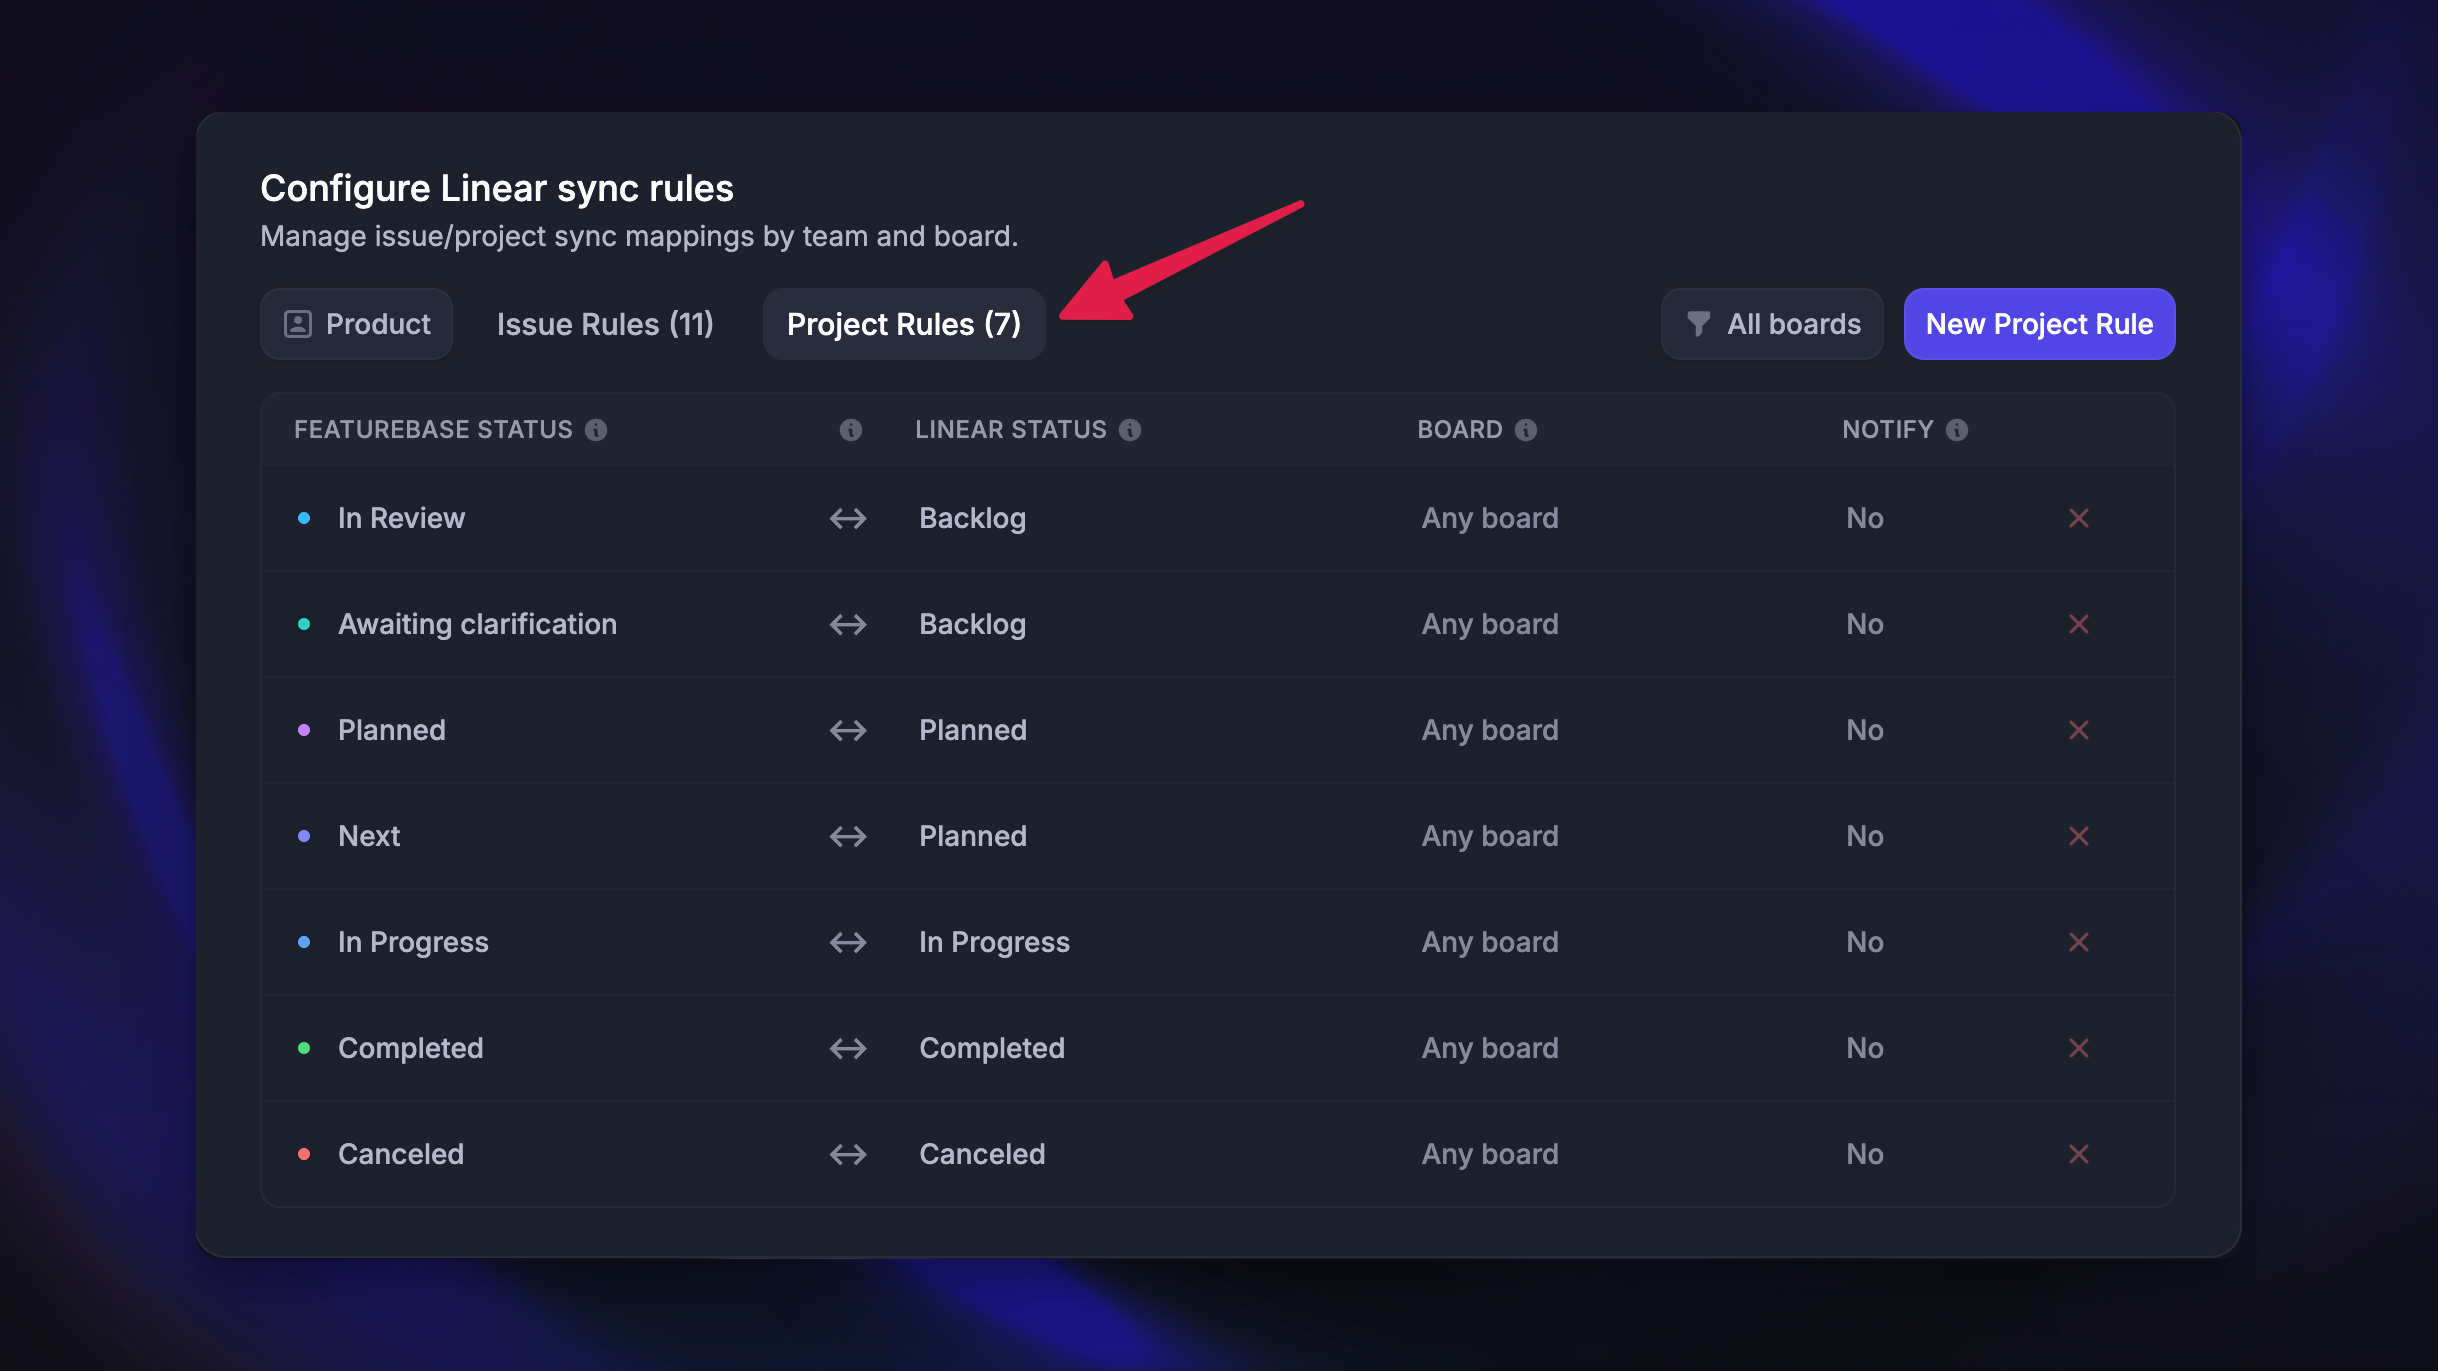The image size is (2438, 1371).
Task: Click sync arrows in Completed row
Action: [848, 1048]
